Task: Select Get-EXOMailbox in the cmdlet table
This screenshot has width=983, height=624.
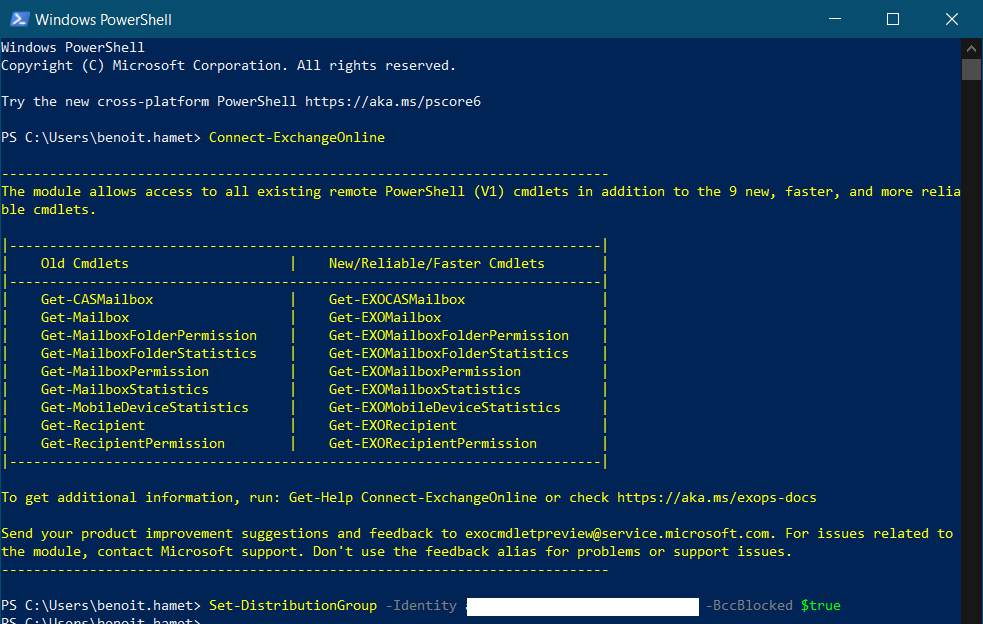Action: pos(384,317)
